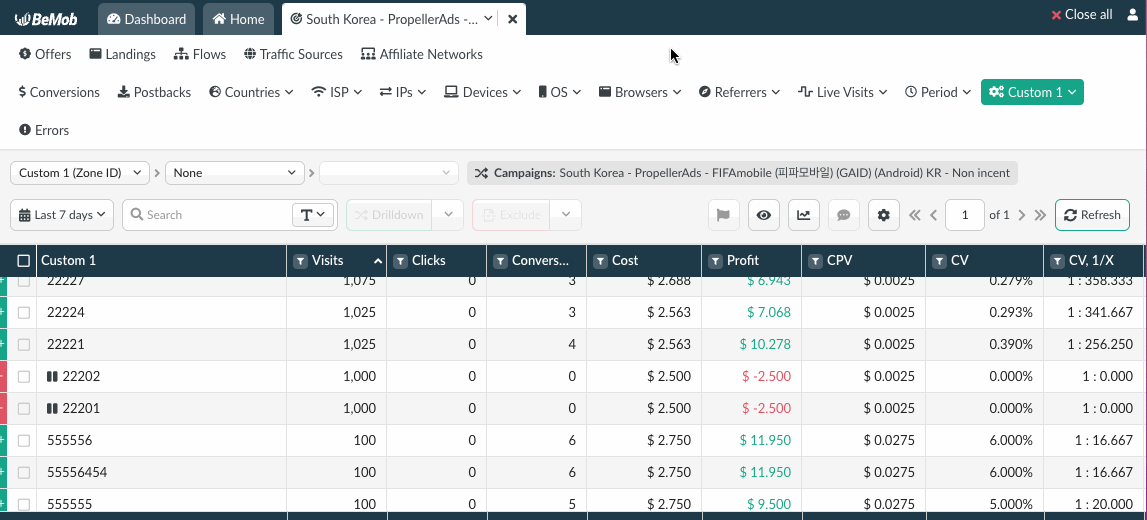Image resolution: width=1147 pixels, height=520 pixels.
Task: Open the Landings report
Action: tap(122, 54)
